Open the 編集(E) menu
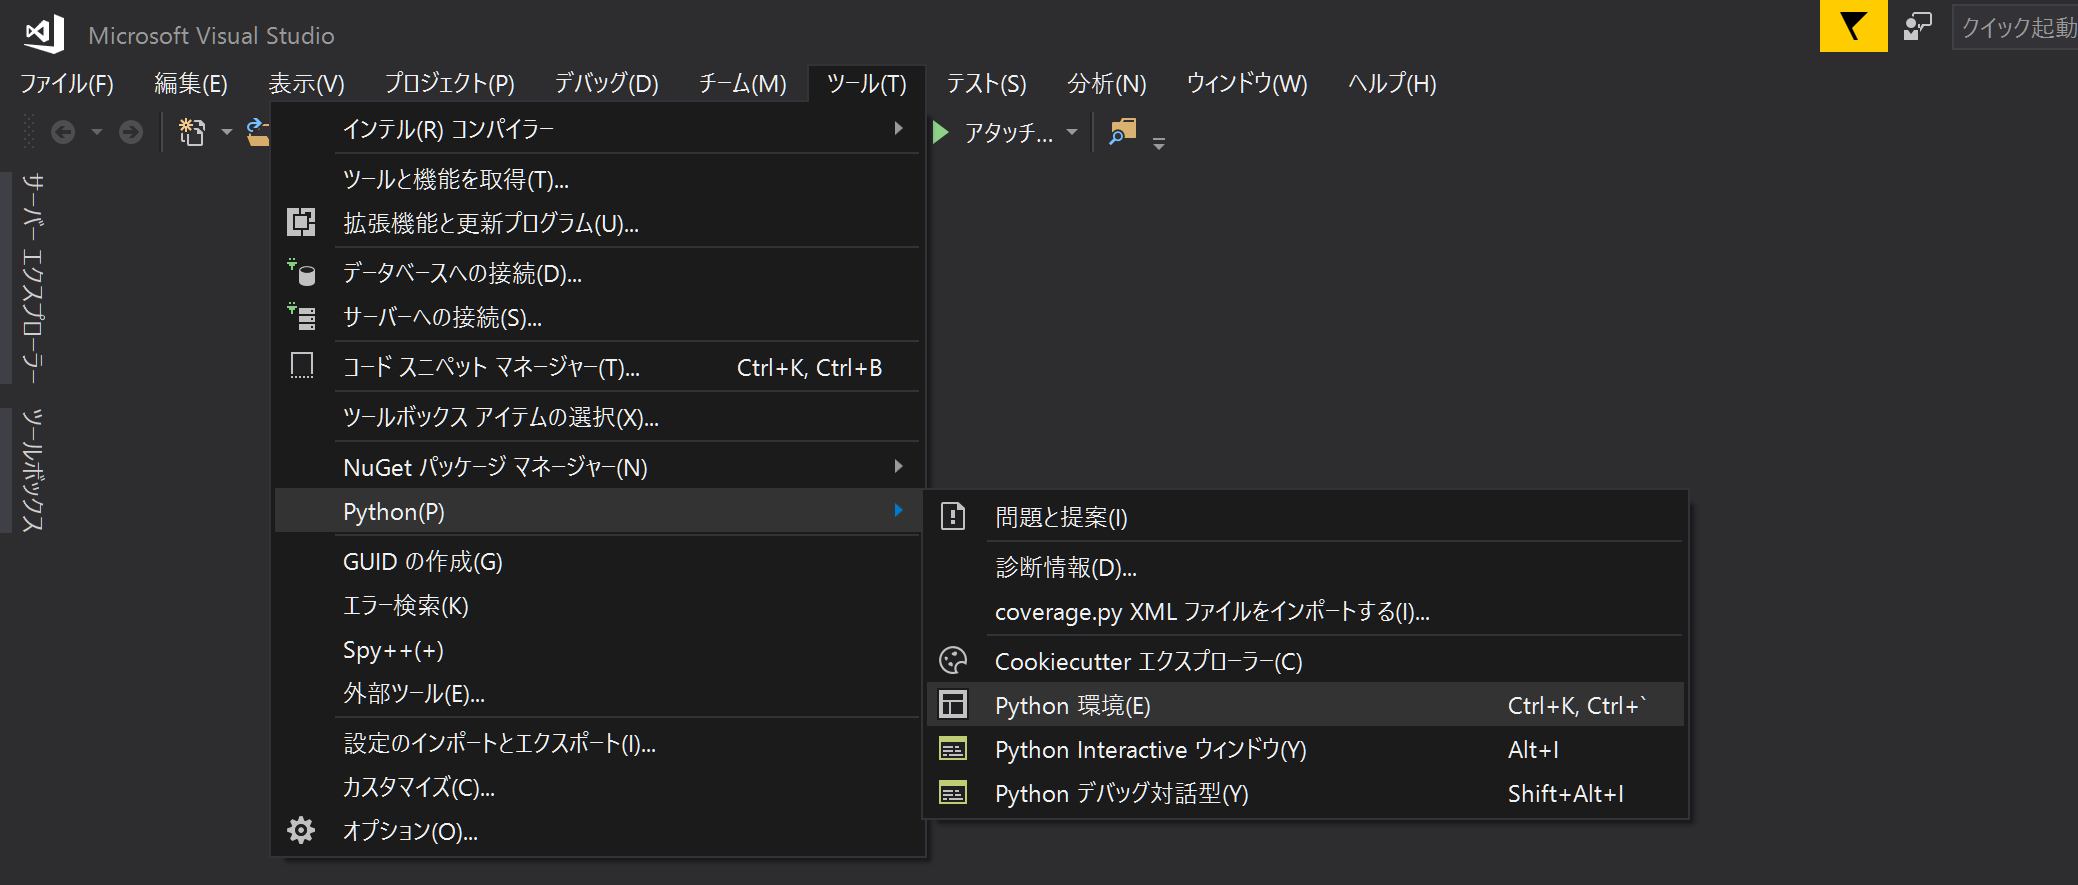 pyautogui.click(x=191, y=83)
